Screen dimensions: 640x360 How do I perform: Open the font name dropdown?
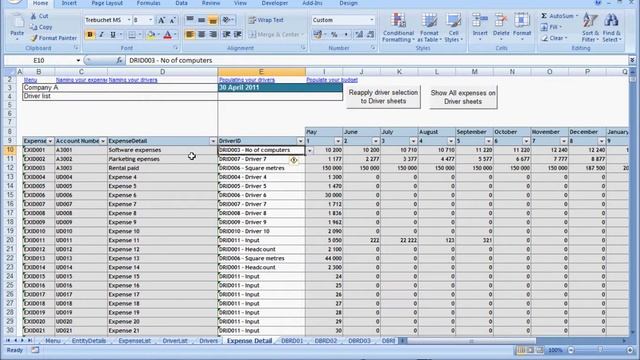pos(129,20)
